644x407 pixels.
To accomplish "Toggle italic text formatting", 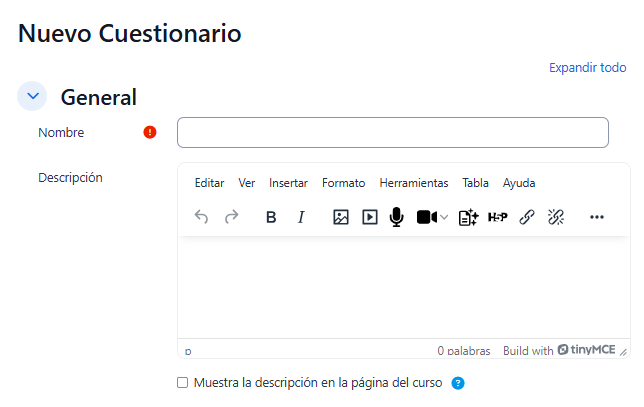I will click(x=301, y=217).
